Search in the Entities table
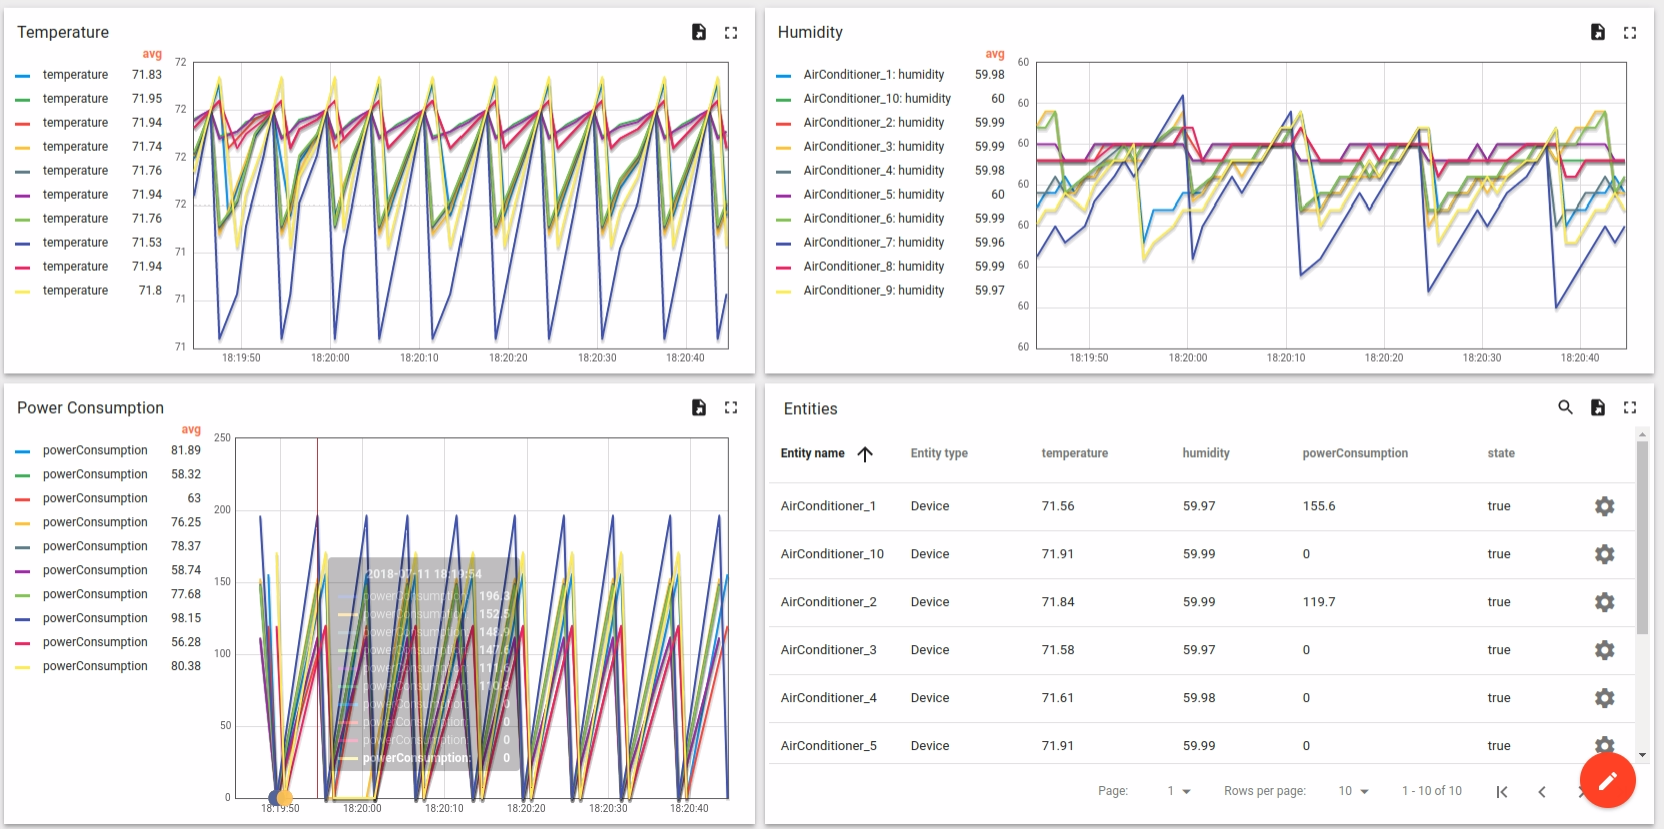The image size is (1664, 829). coord(1566,407)
